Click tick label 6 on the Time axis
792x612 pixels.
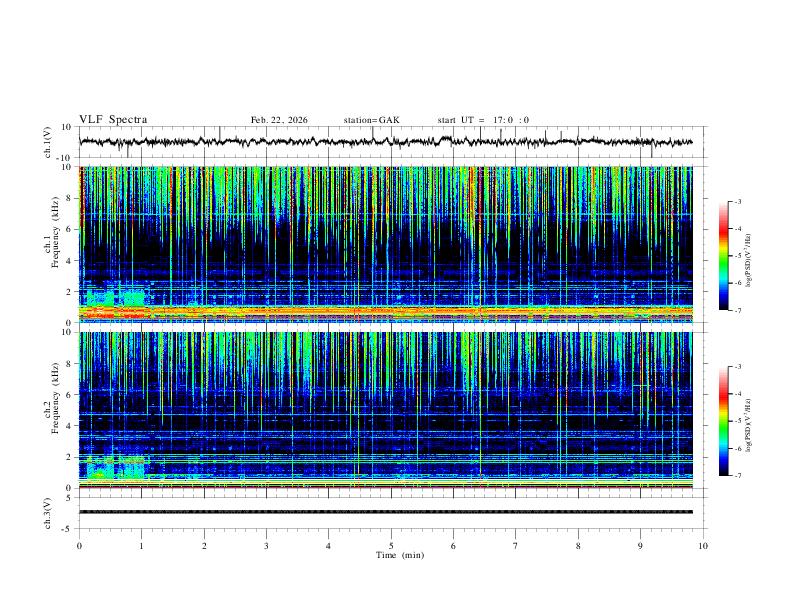tap(453, 546)
